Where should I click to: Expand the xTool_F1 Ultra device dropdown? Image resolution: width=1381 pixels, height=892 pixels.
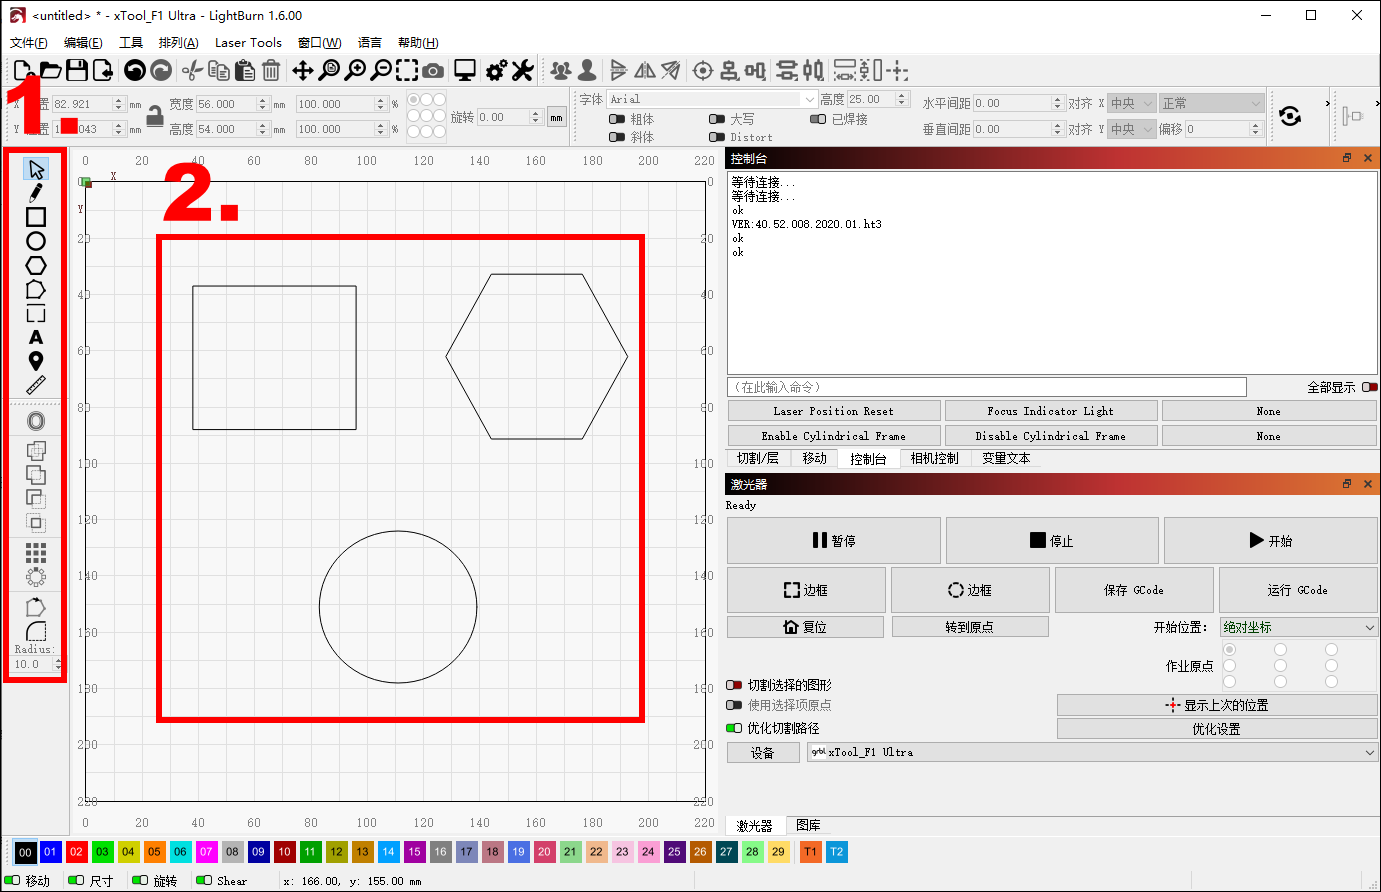click(x=1092, y=752)
